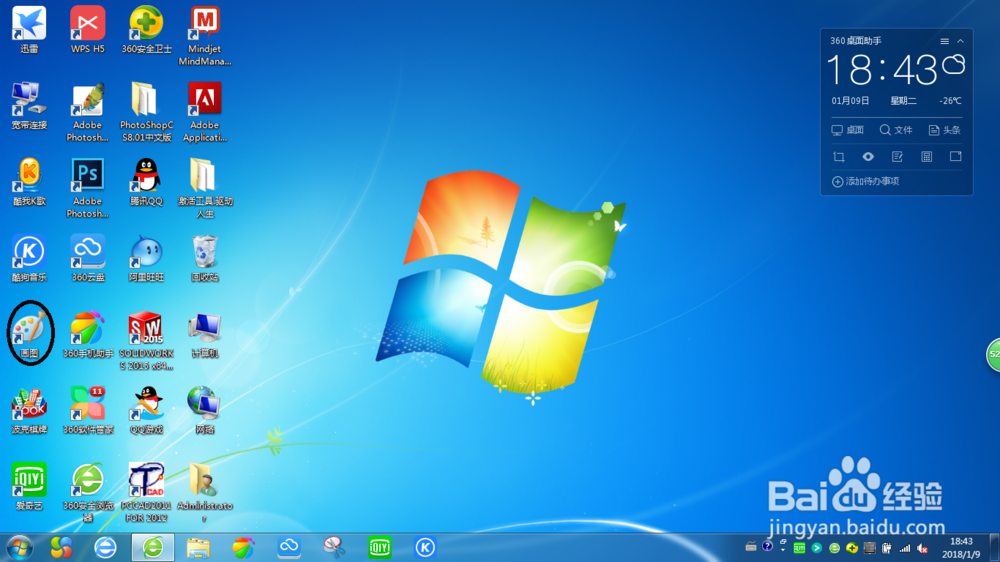The height and width of the screenshot is (562, 1000).
Task: Select the 酷我K歌 desktop icon
Action: coord(29,182)
